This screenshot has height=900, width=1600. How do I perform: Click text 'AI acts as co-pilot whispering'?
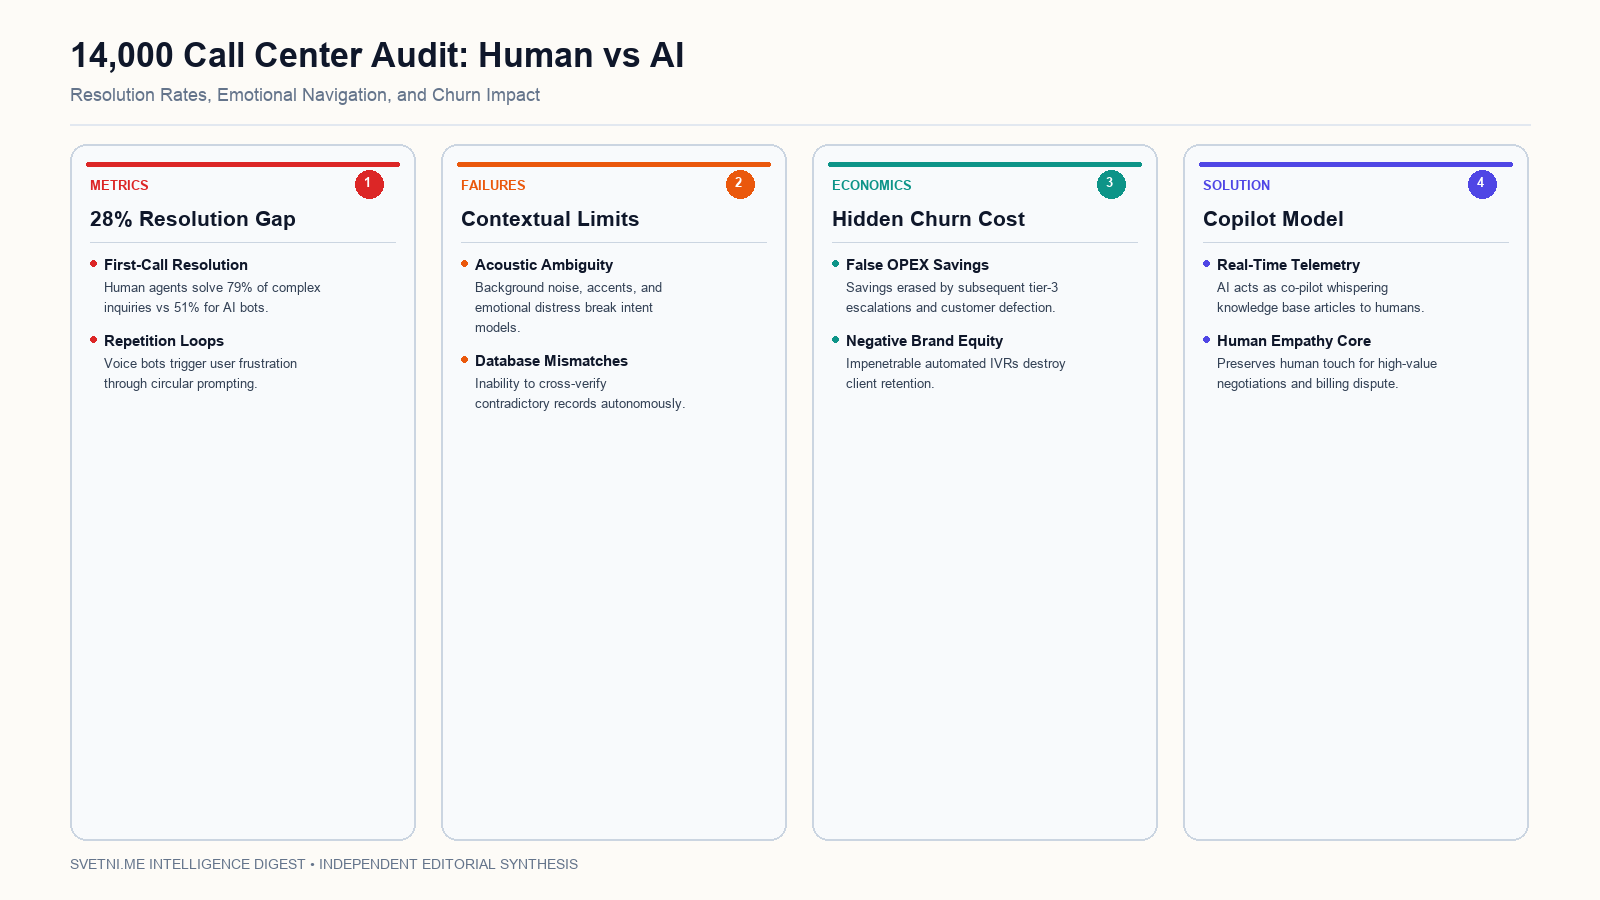point(1302,287)
